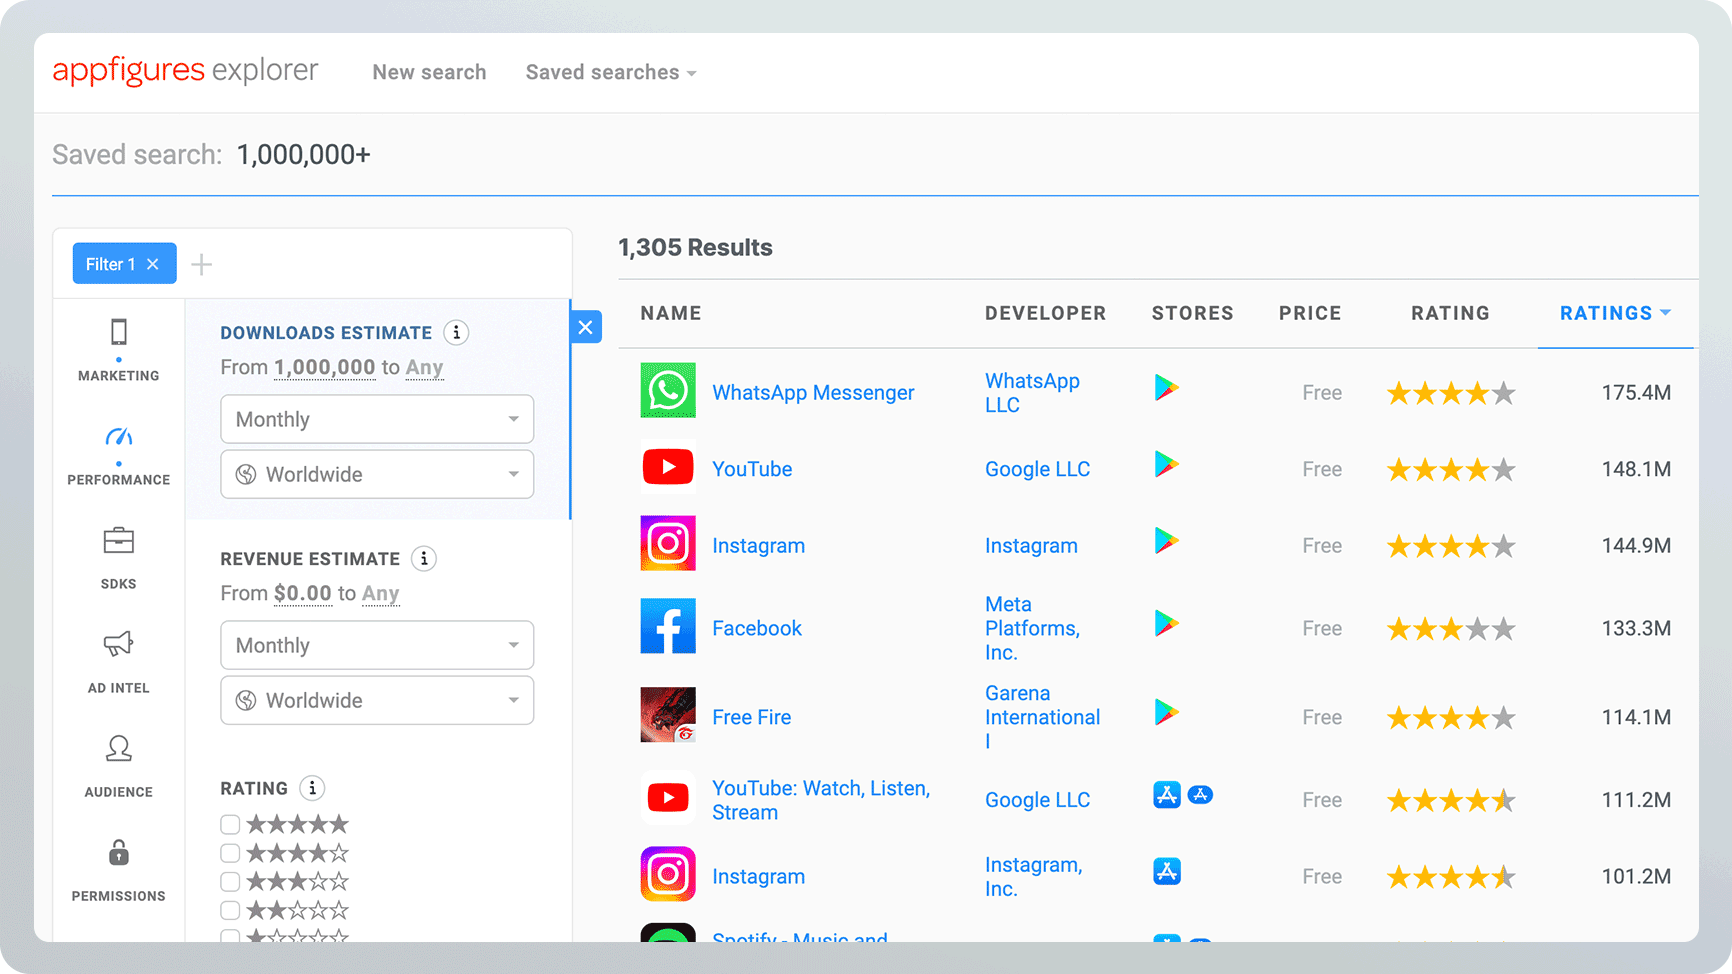Enable the 4-star rating filter
This screenshot has height=974, width=1732.
point(230,852)
